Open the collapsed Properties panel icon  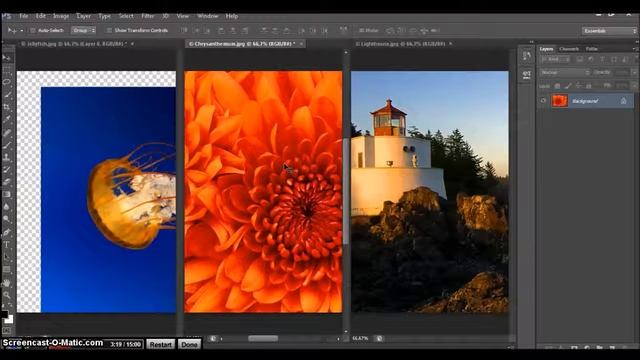point(527,74)
